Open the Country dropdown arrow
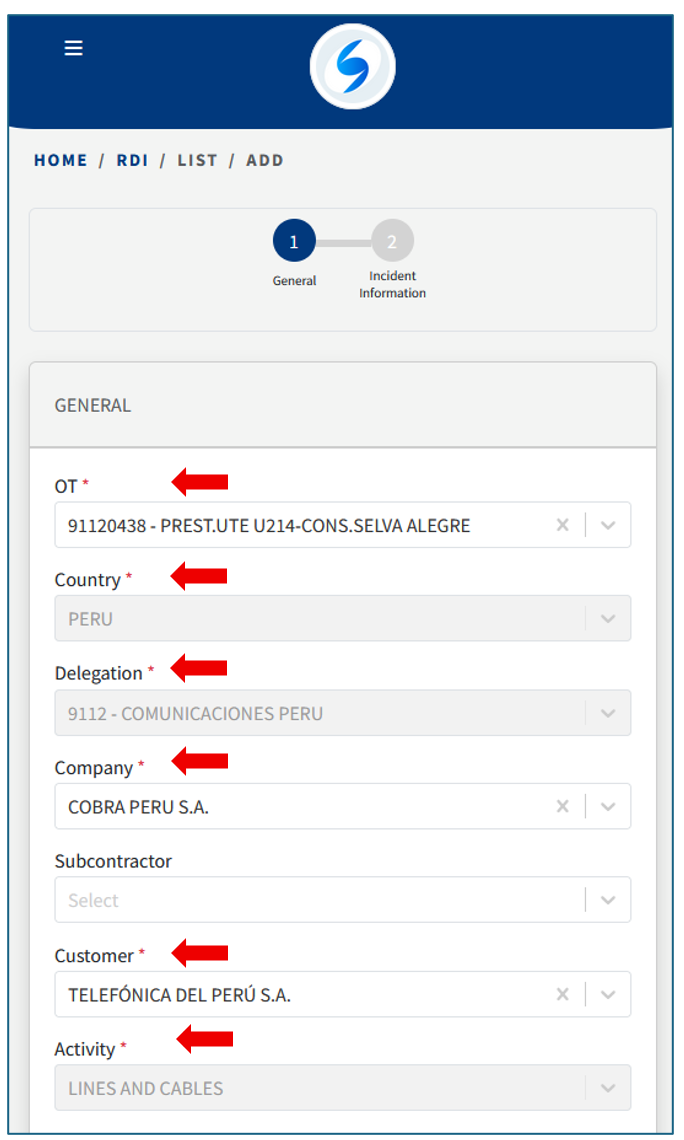 pos(608,619)
